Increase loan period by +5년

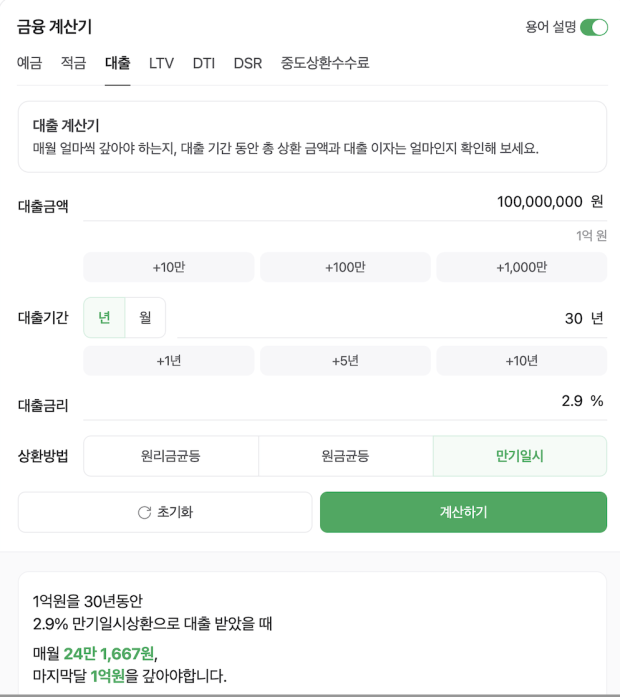345,361
